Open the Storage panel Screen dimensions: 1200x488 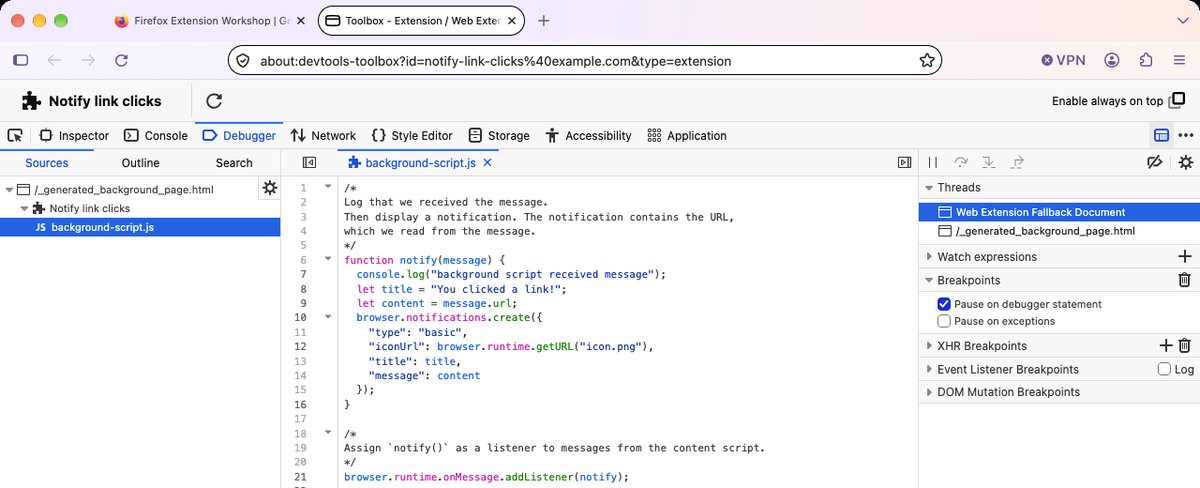click(x=499, y=135)
